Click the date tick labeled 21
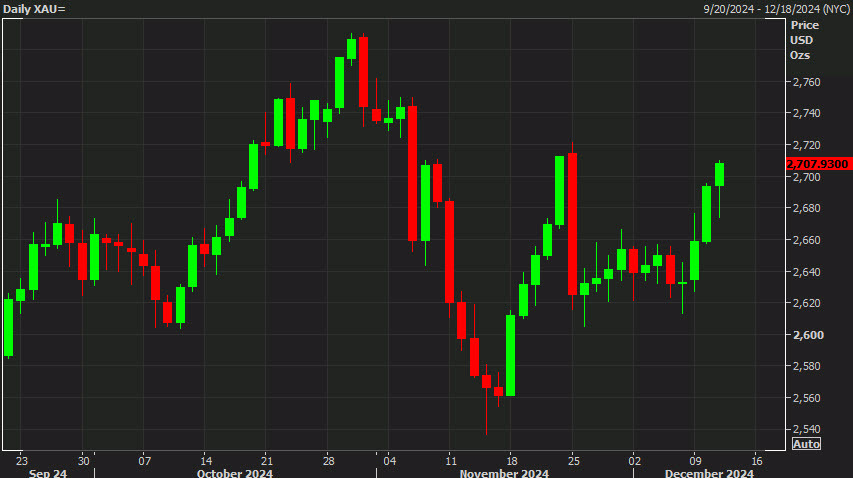Image resolution: width=853 pixels, height=478 pixels. pos(267,461)
